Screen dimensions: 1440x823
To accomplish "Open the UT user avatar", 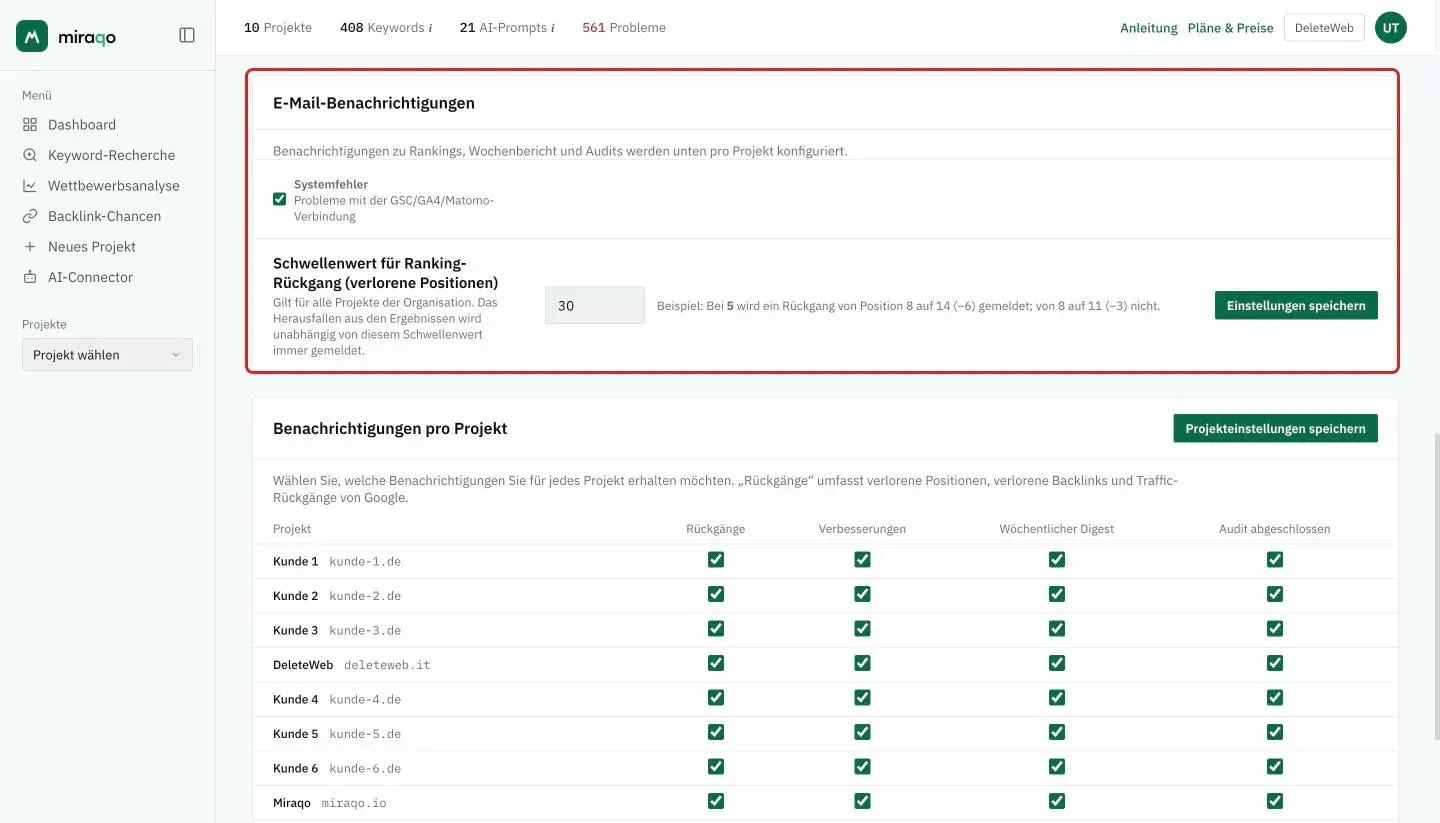I will click(x=1391, y=28).
